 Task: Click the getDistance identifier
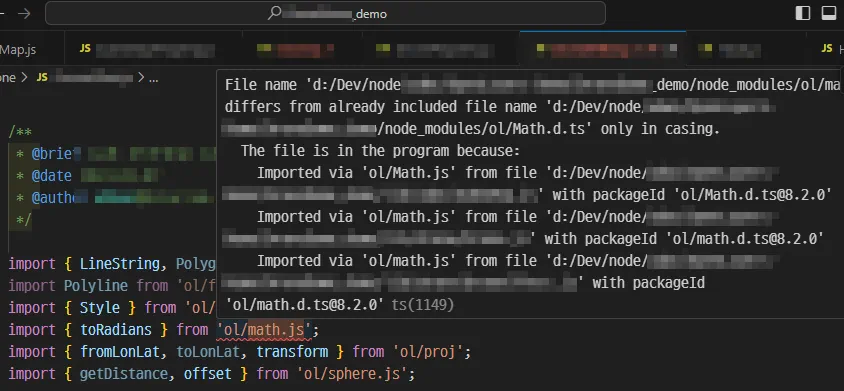pos(124,374)
